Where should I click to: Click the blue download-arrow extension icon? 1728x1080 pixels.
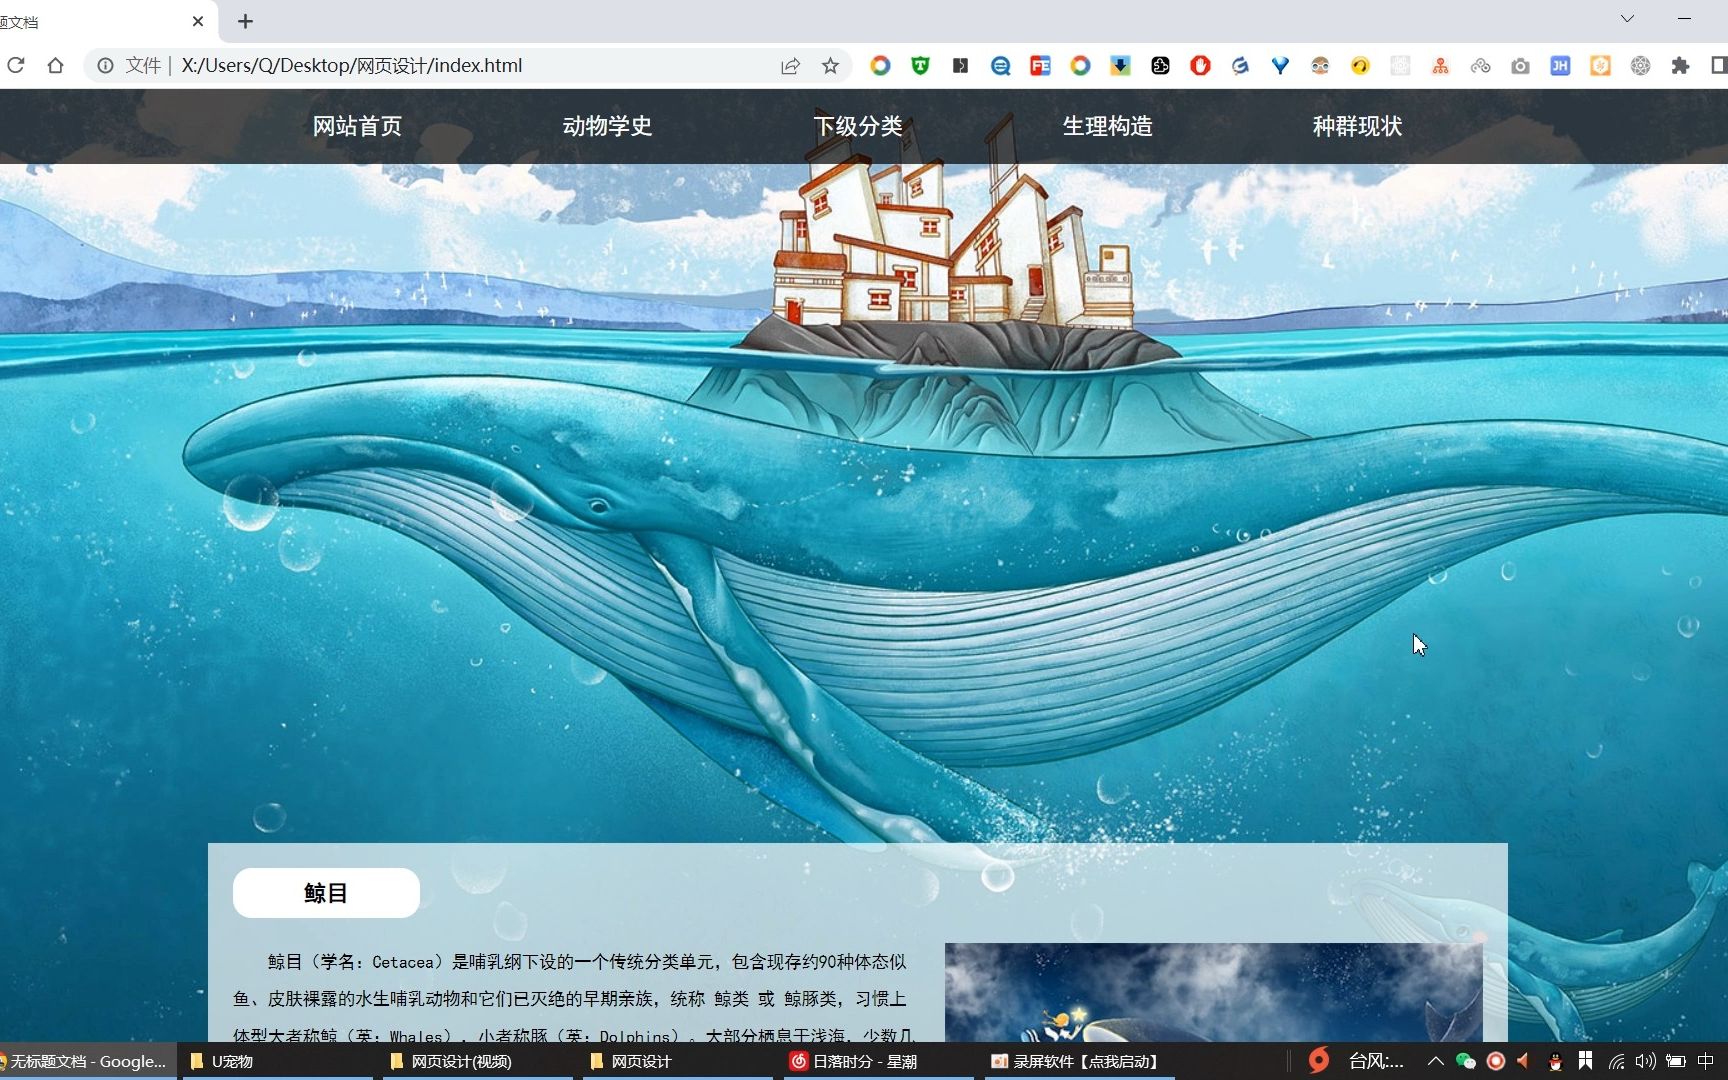coord(1120,66)
